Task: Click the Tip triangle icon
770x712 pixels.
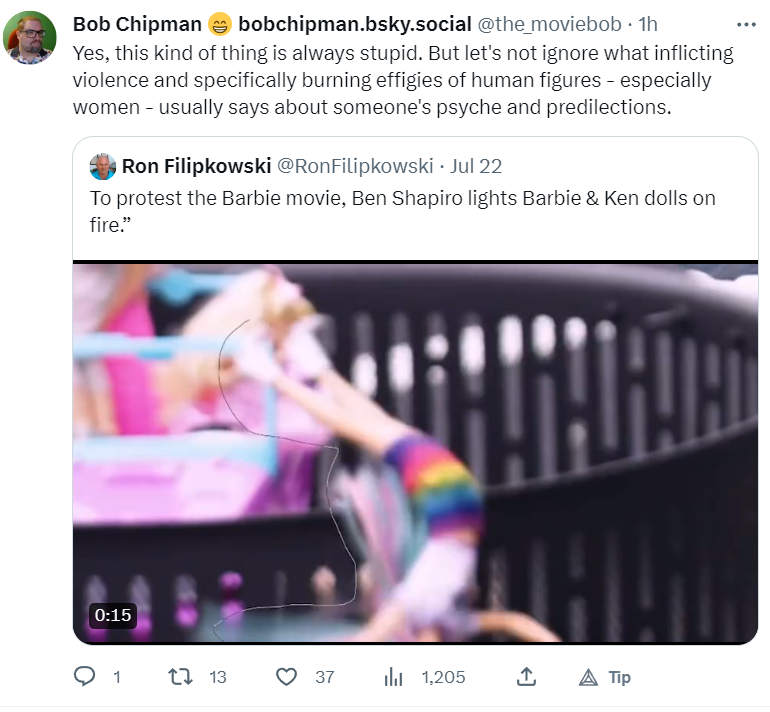Action: tap(588, 678)
